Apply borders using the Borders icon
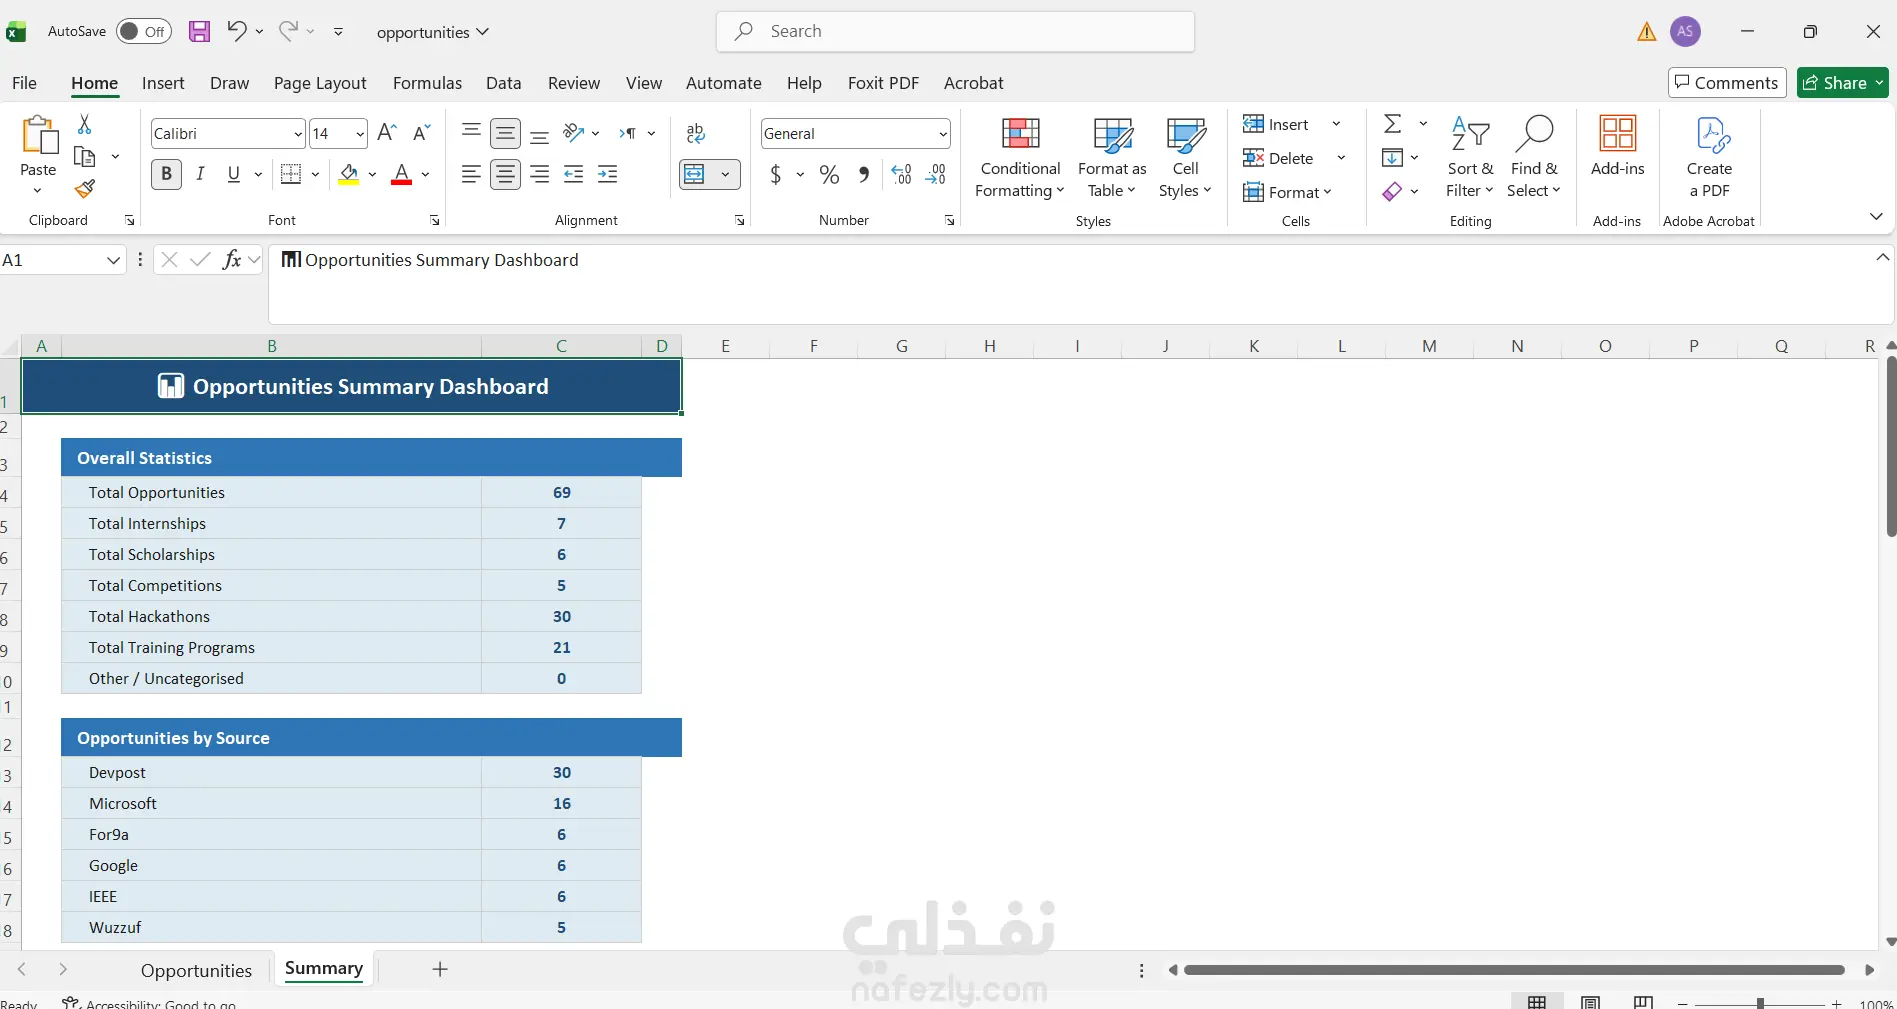The height and width of the screenshot is (1009, 1897). click(x=291, y=174)
